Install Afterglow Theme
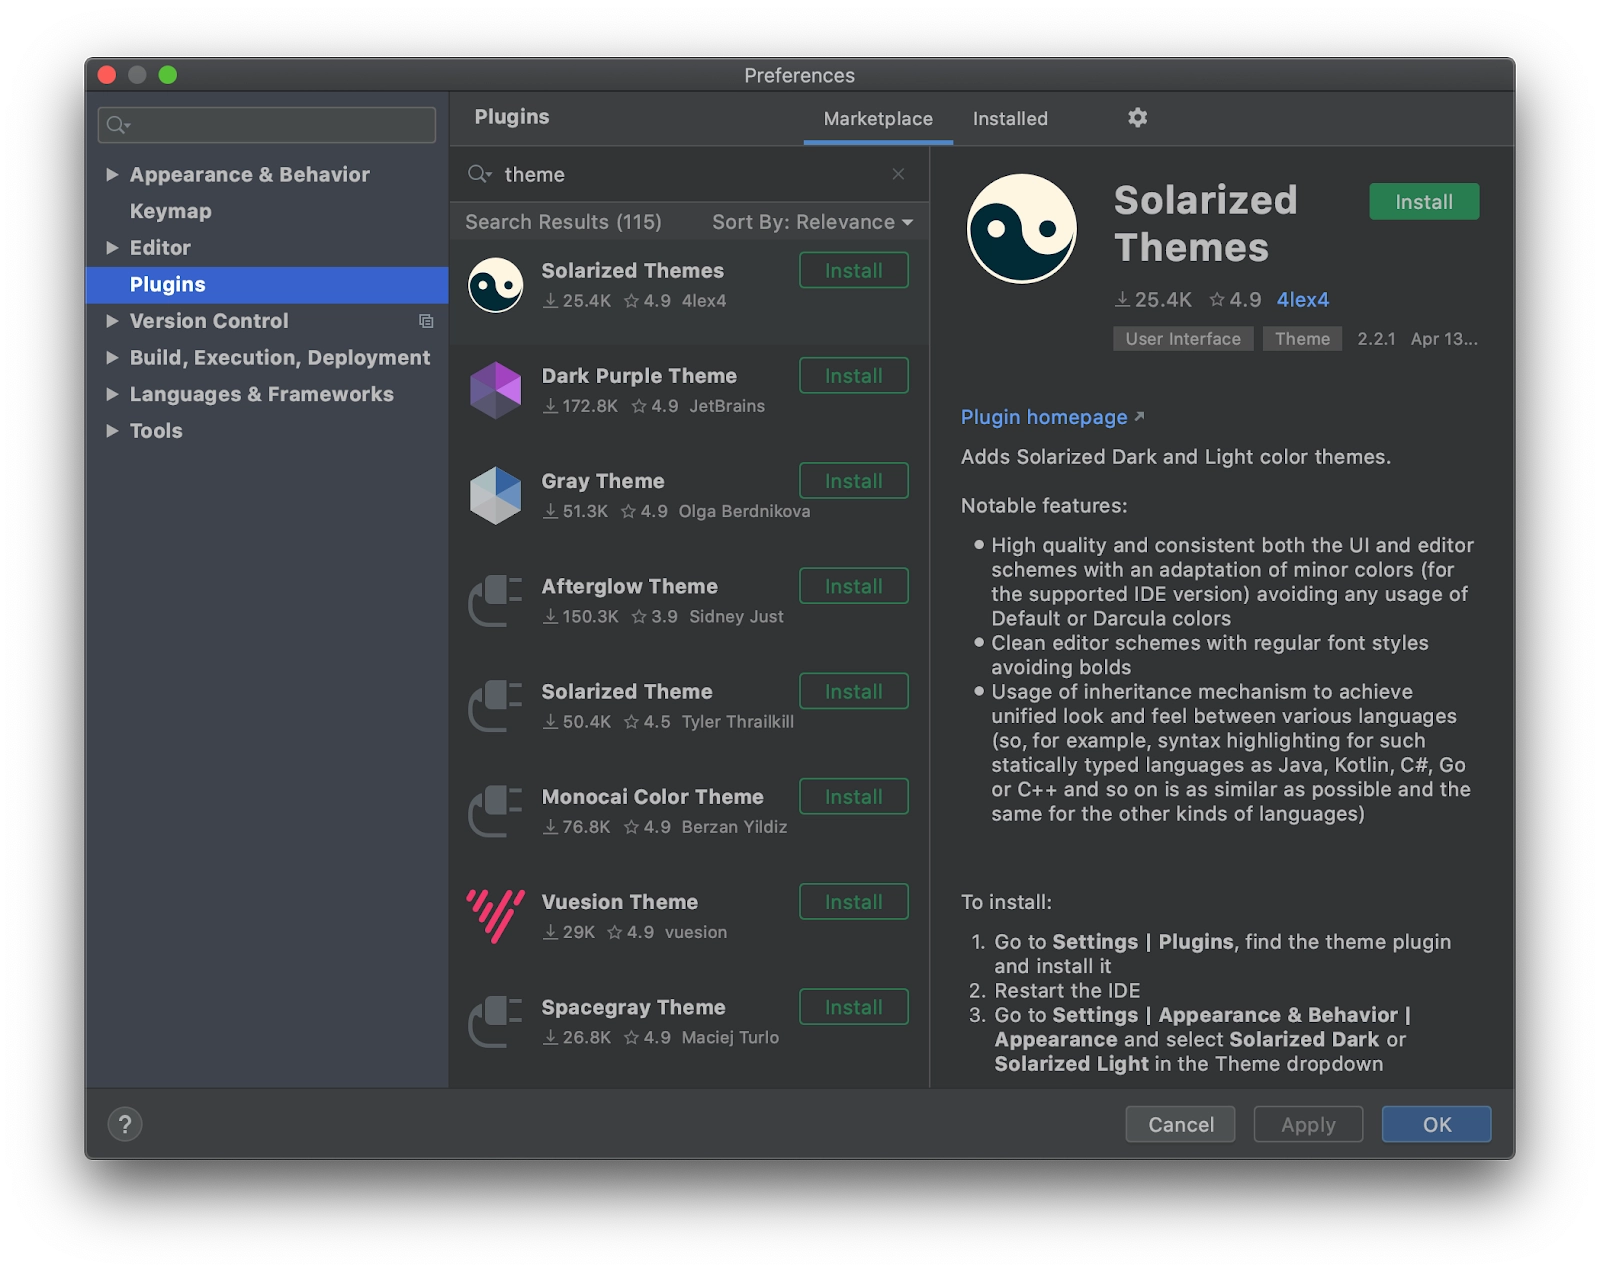Screen dimensions: 1600x1272 point(854,586)
